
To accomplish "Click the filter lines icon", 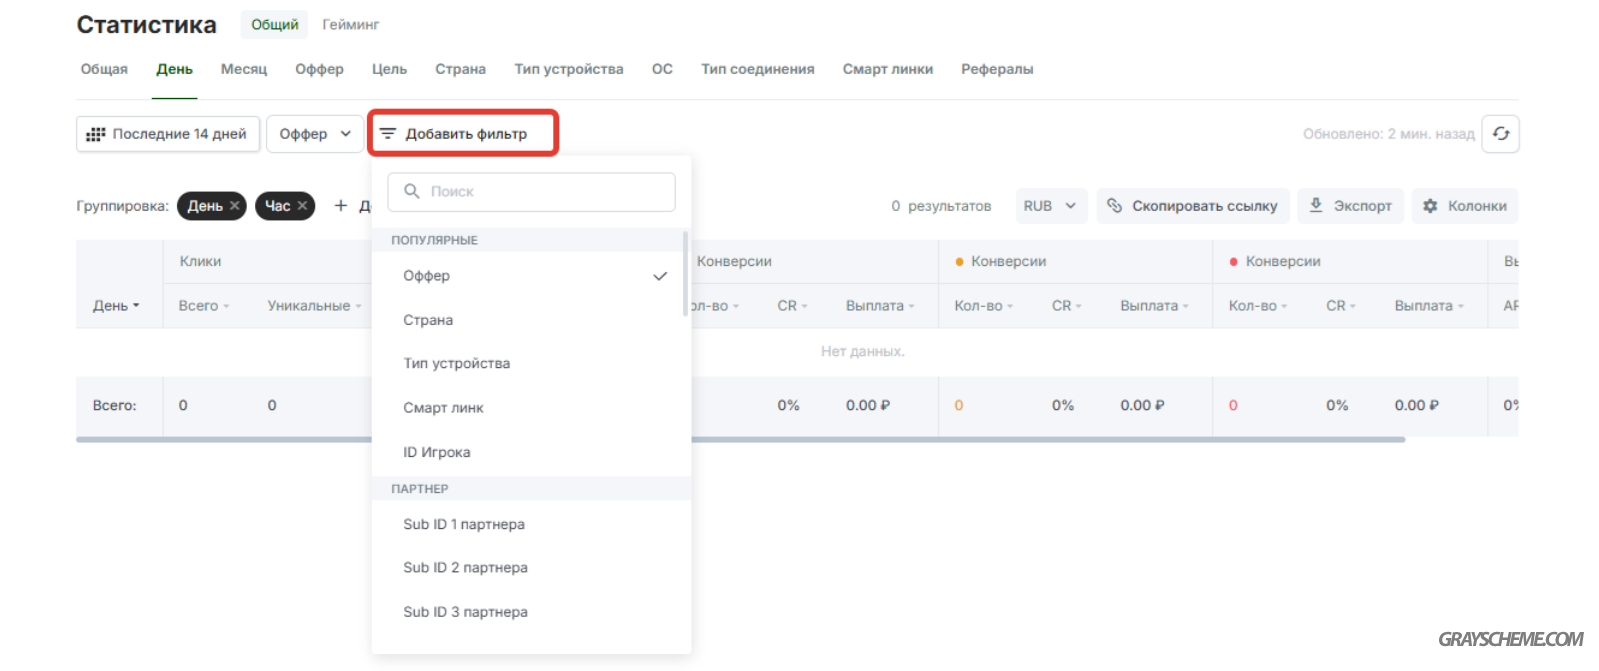I will tap(388, 134).
